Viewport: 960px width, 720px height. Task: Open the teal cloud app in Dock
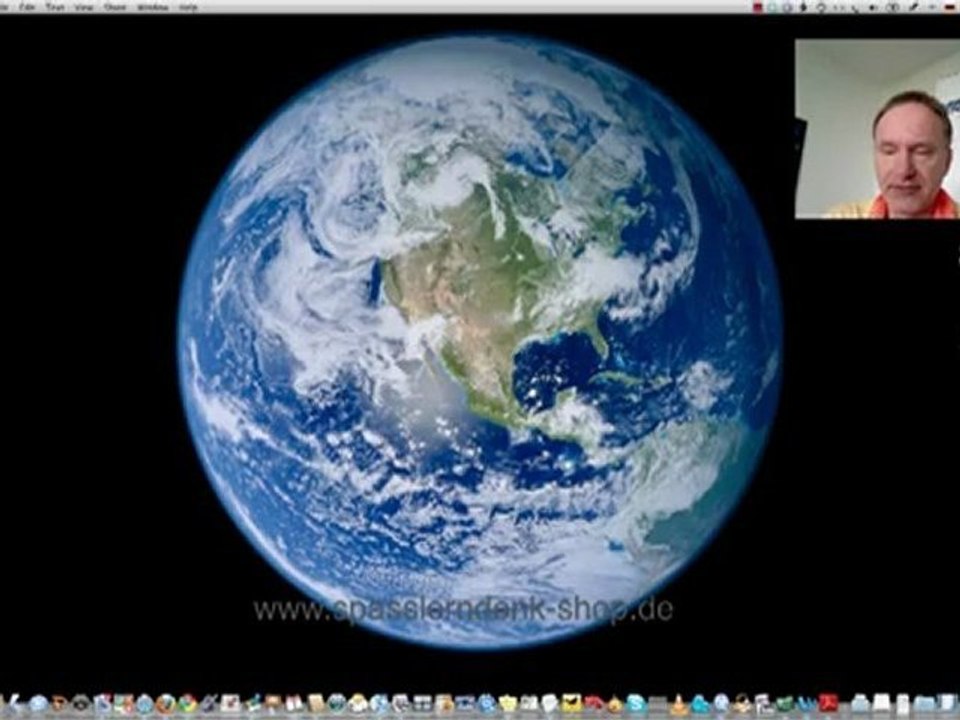tap(701, 704)
